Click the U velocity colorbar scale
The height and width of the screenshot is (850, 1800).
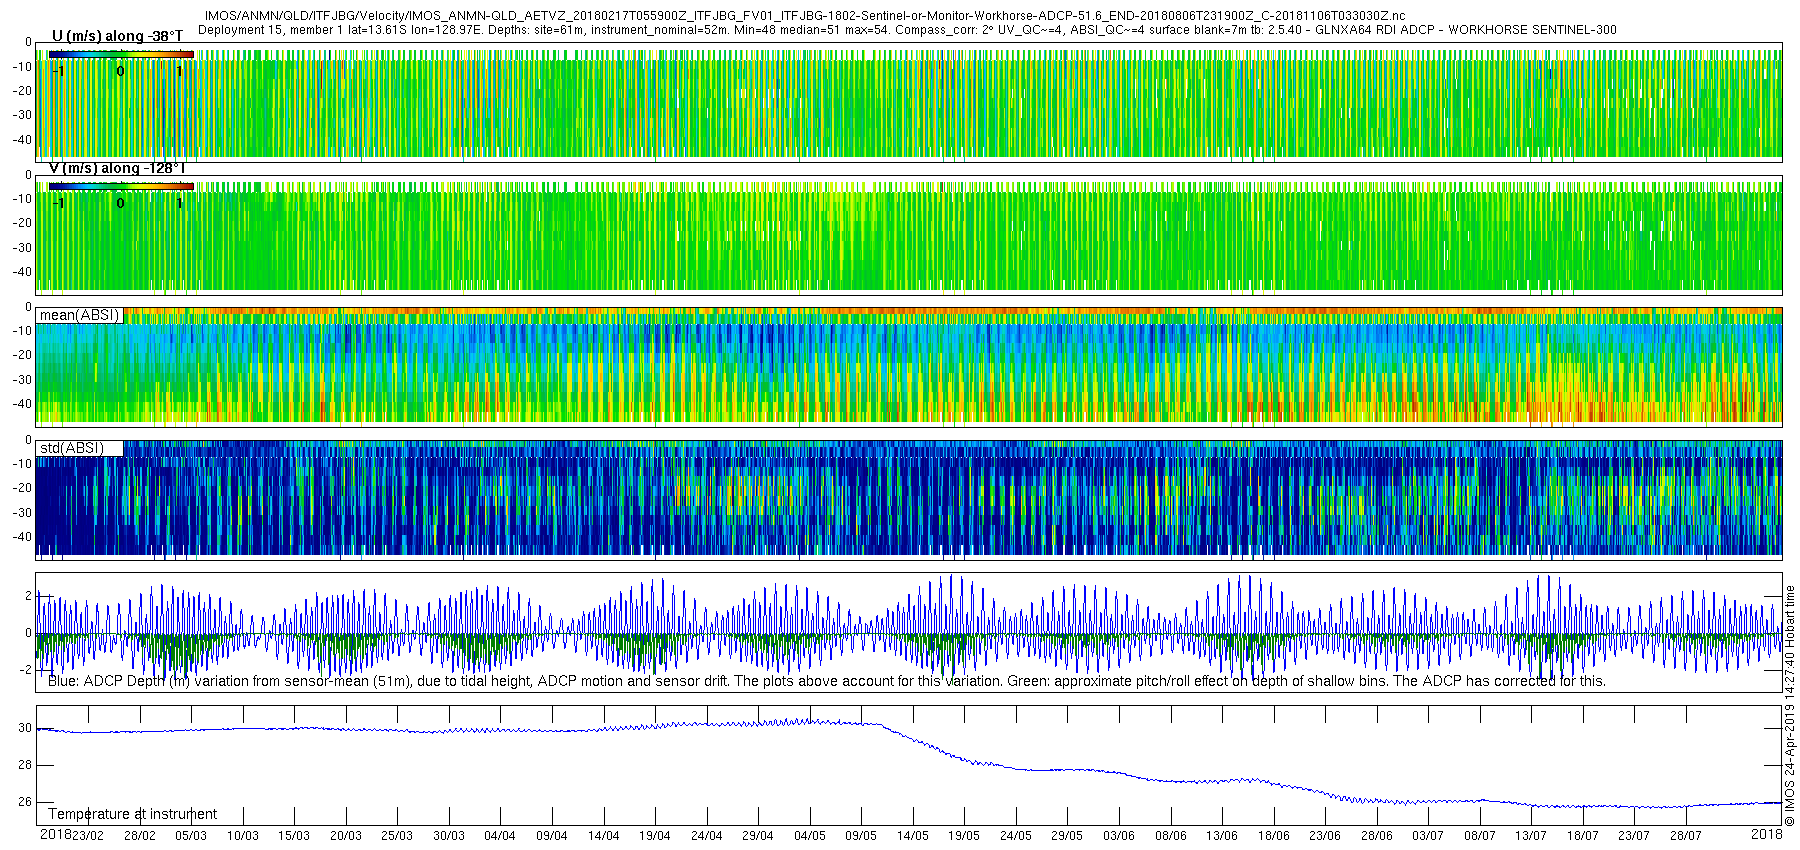(x=121, y=54)
